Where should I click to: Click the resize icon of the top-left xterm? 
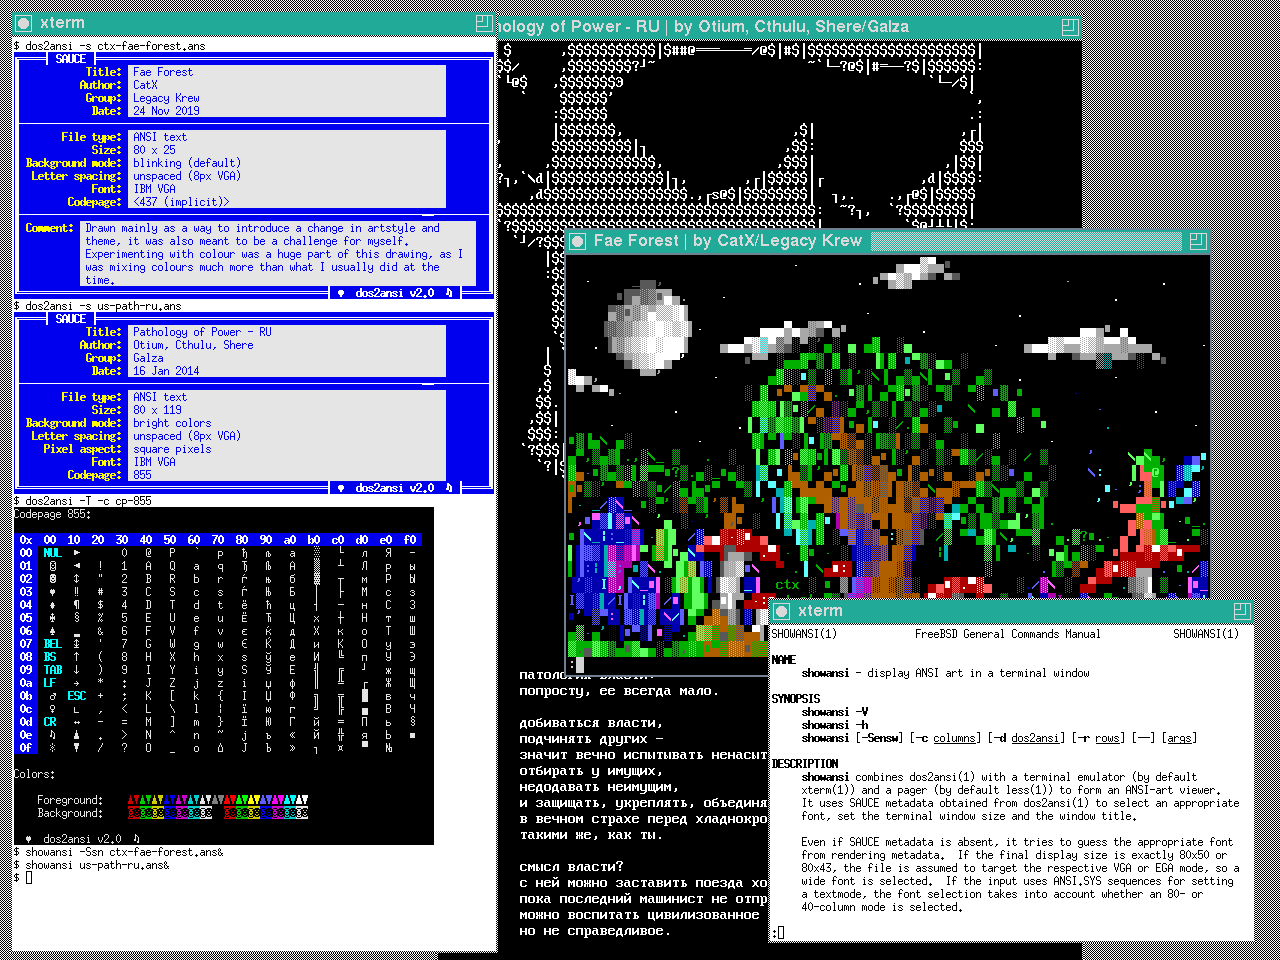click(x=484, y=22)
